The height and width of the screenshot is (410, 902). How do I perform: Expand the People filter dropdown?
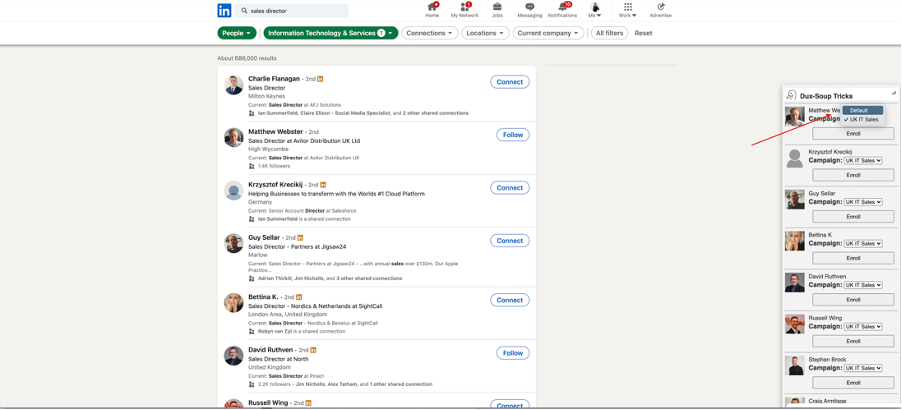237,33
